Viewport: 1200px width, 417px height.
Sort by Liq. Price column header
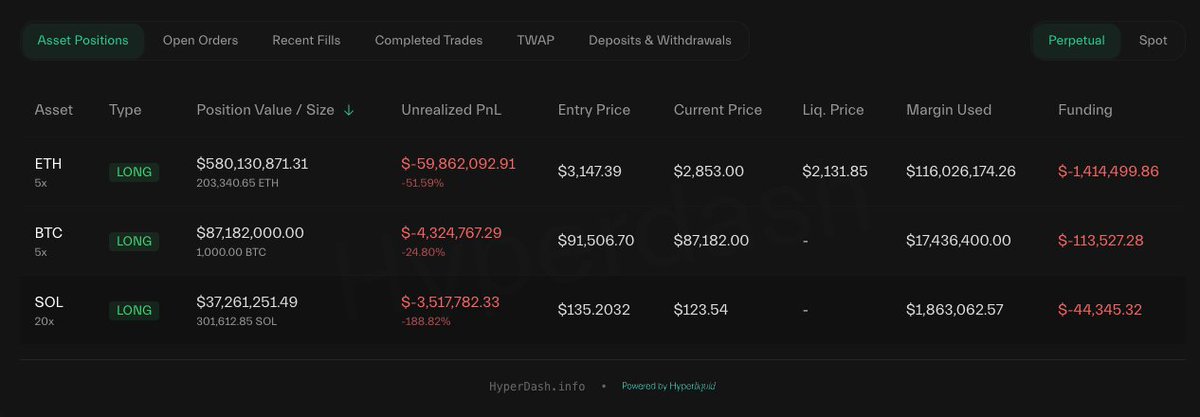pyautogui.click(x=833, y=110)
